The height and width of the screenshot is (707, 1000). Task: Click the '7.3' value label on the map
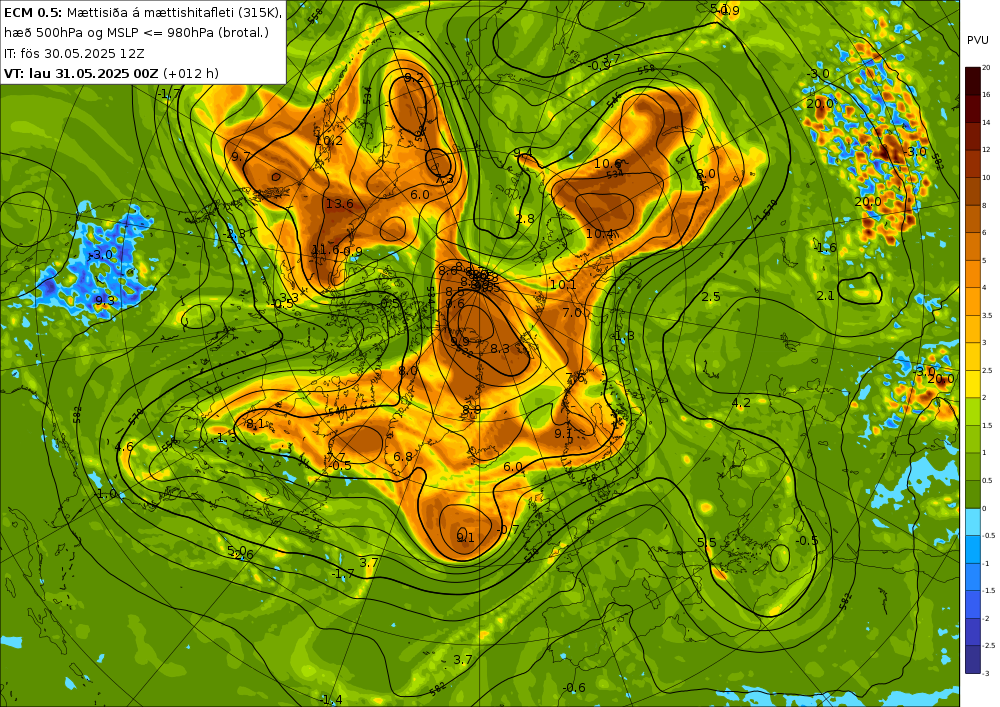pos(445,179)
